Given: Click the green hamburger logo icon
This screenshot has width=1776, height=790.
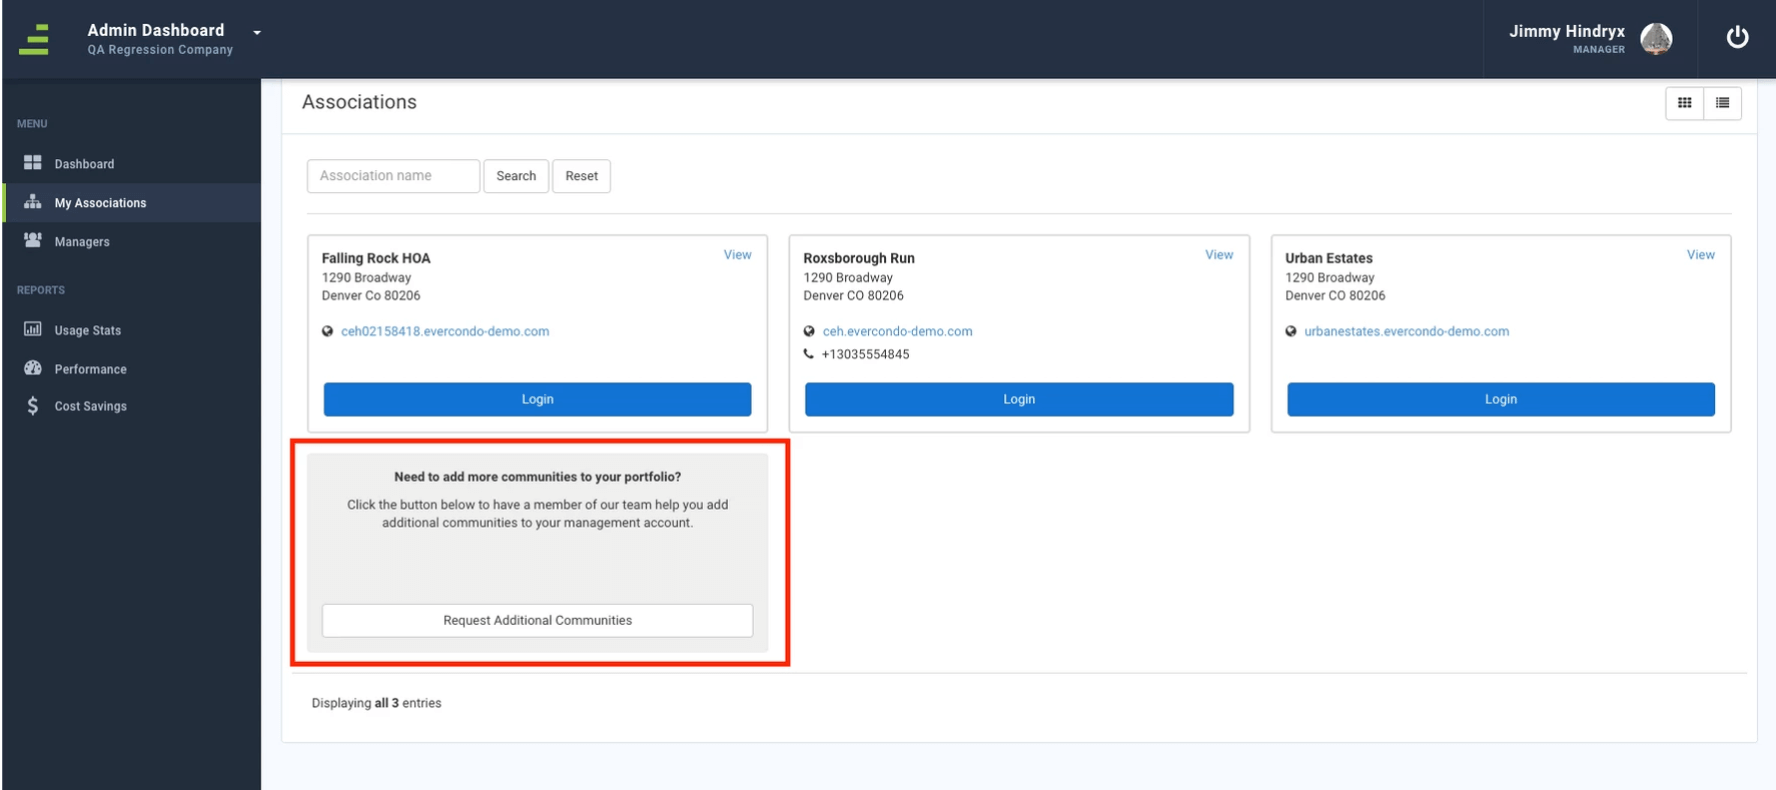Looking at the screenshot, I should tap(33, 39).
